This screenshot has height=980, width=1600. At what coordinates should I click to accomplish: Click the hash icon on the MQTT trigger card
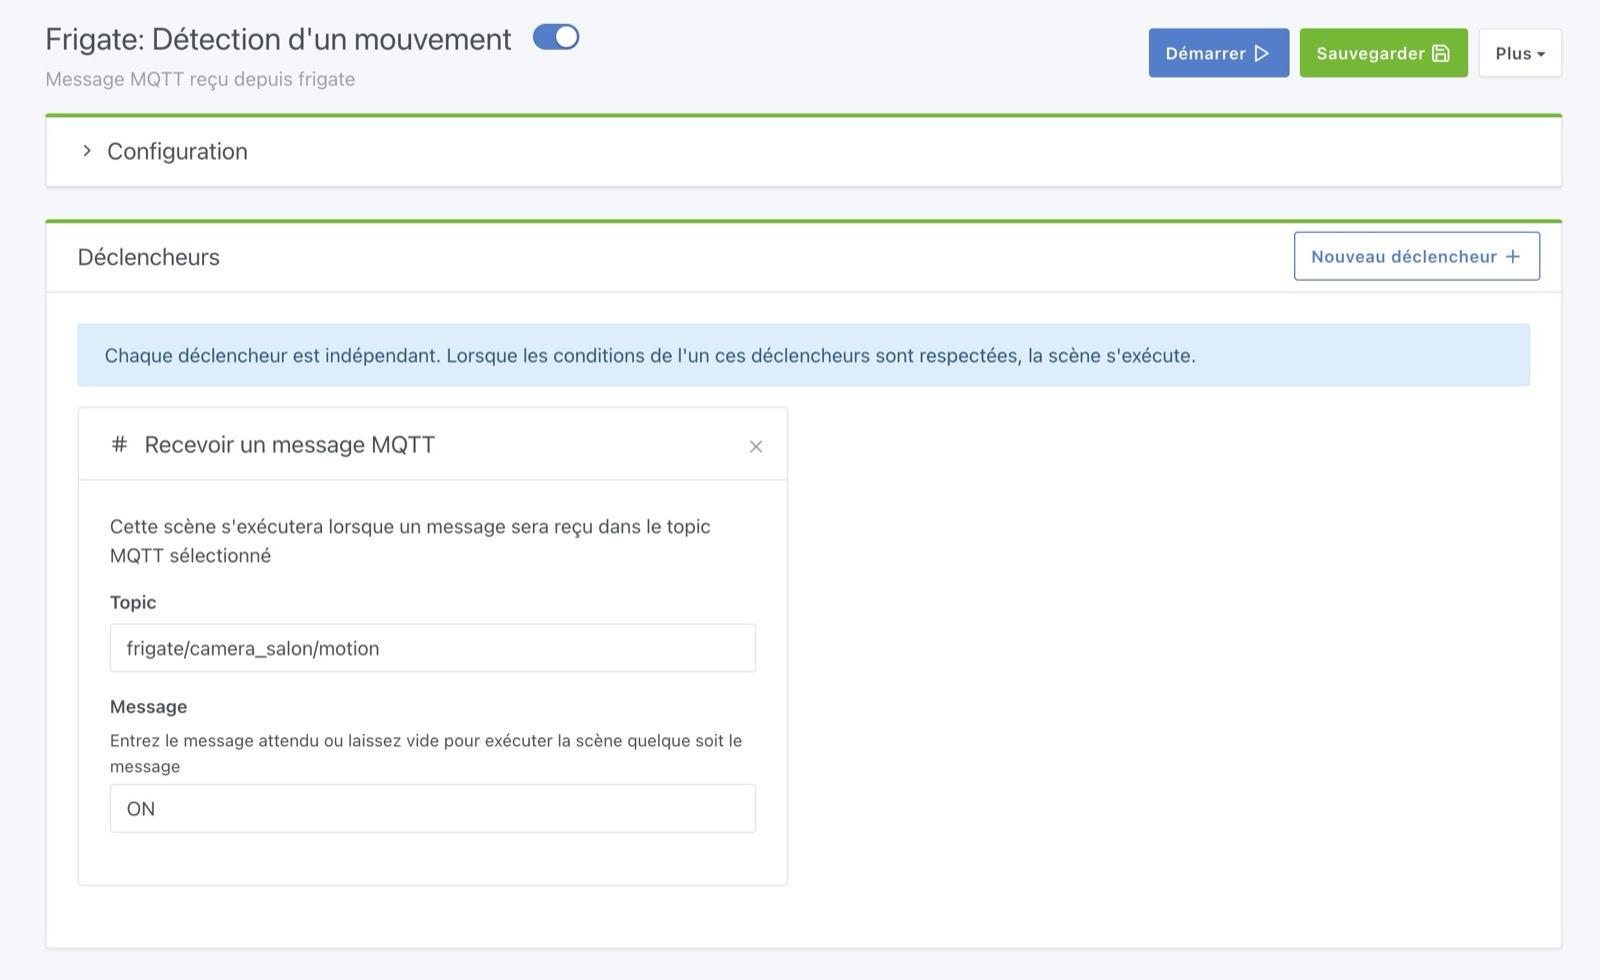click(119, 444)
